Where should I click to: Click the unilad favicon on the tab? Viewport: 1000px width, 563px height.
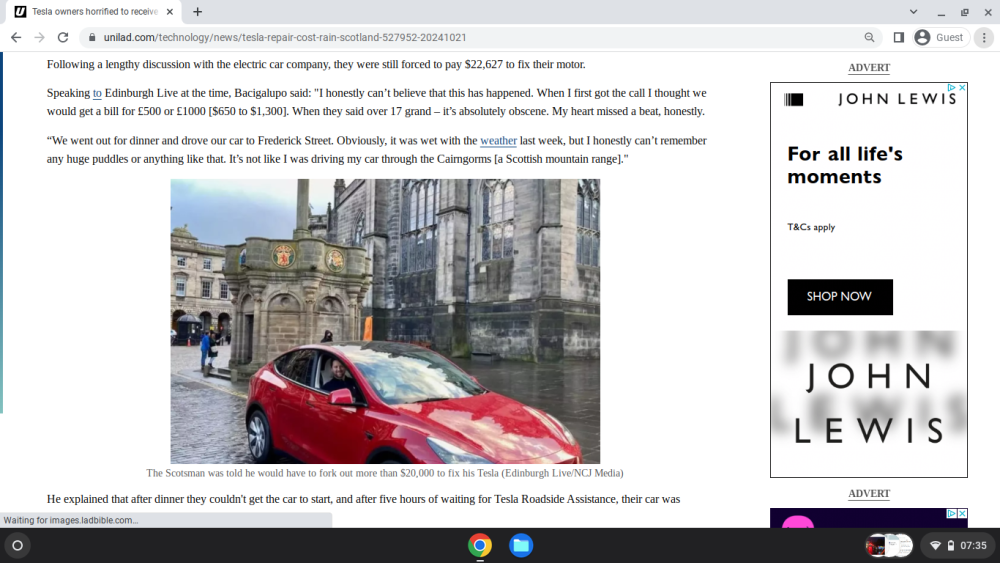coord(20,11)
